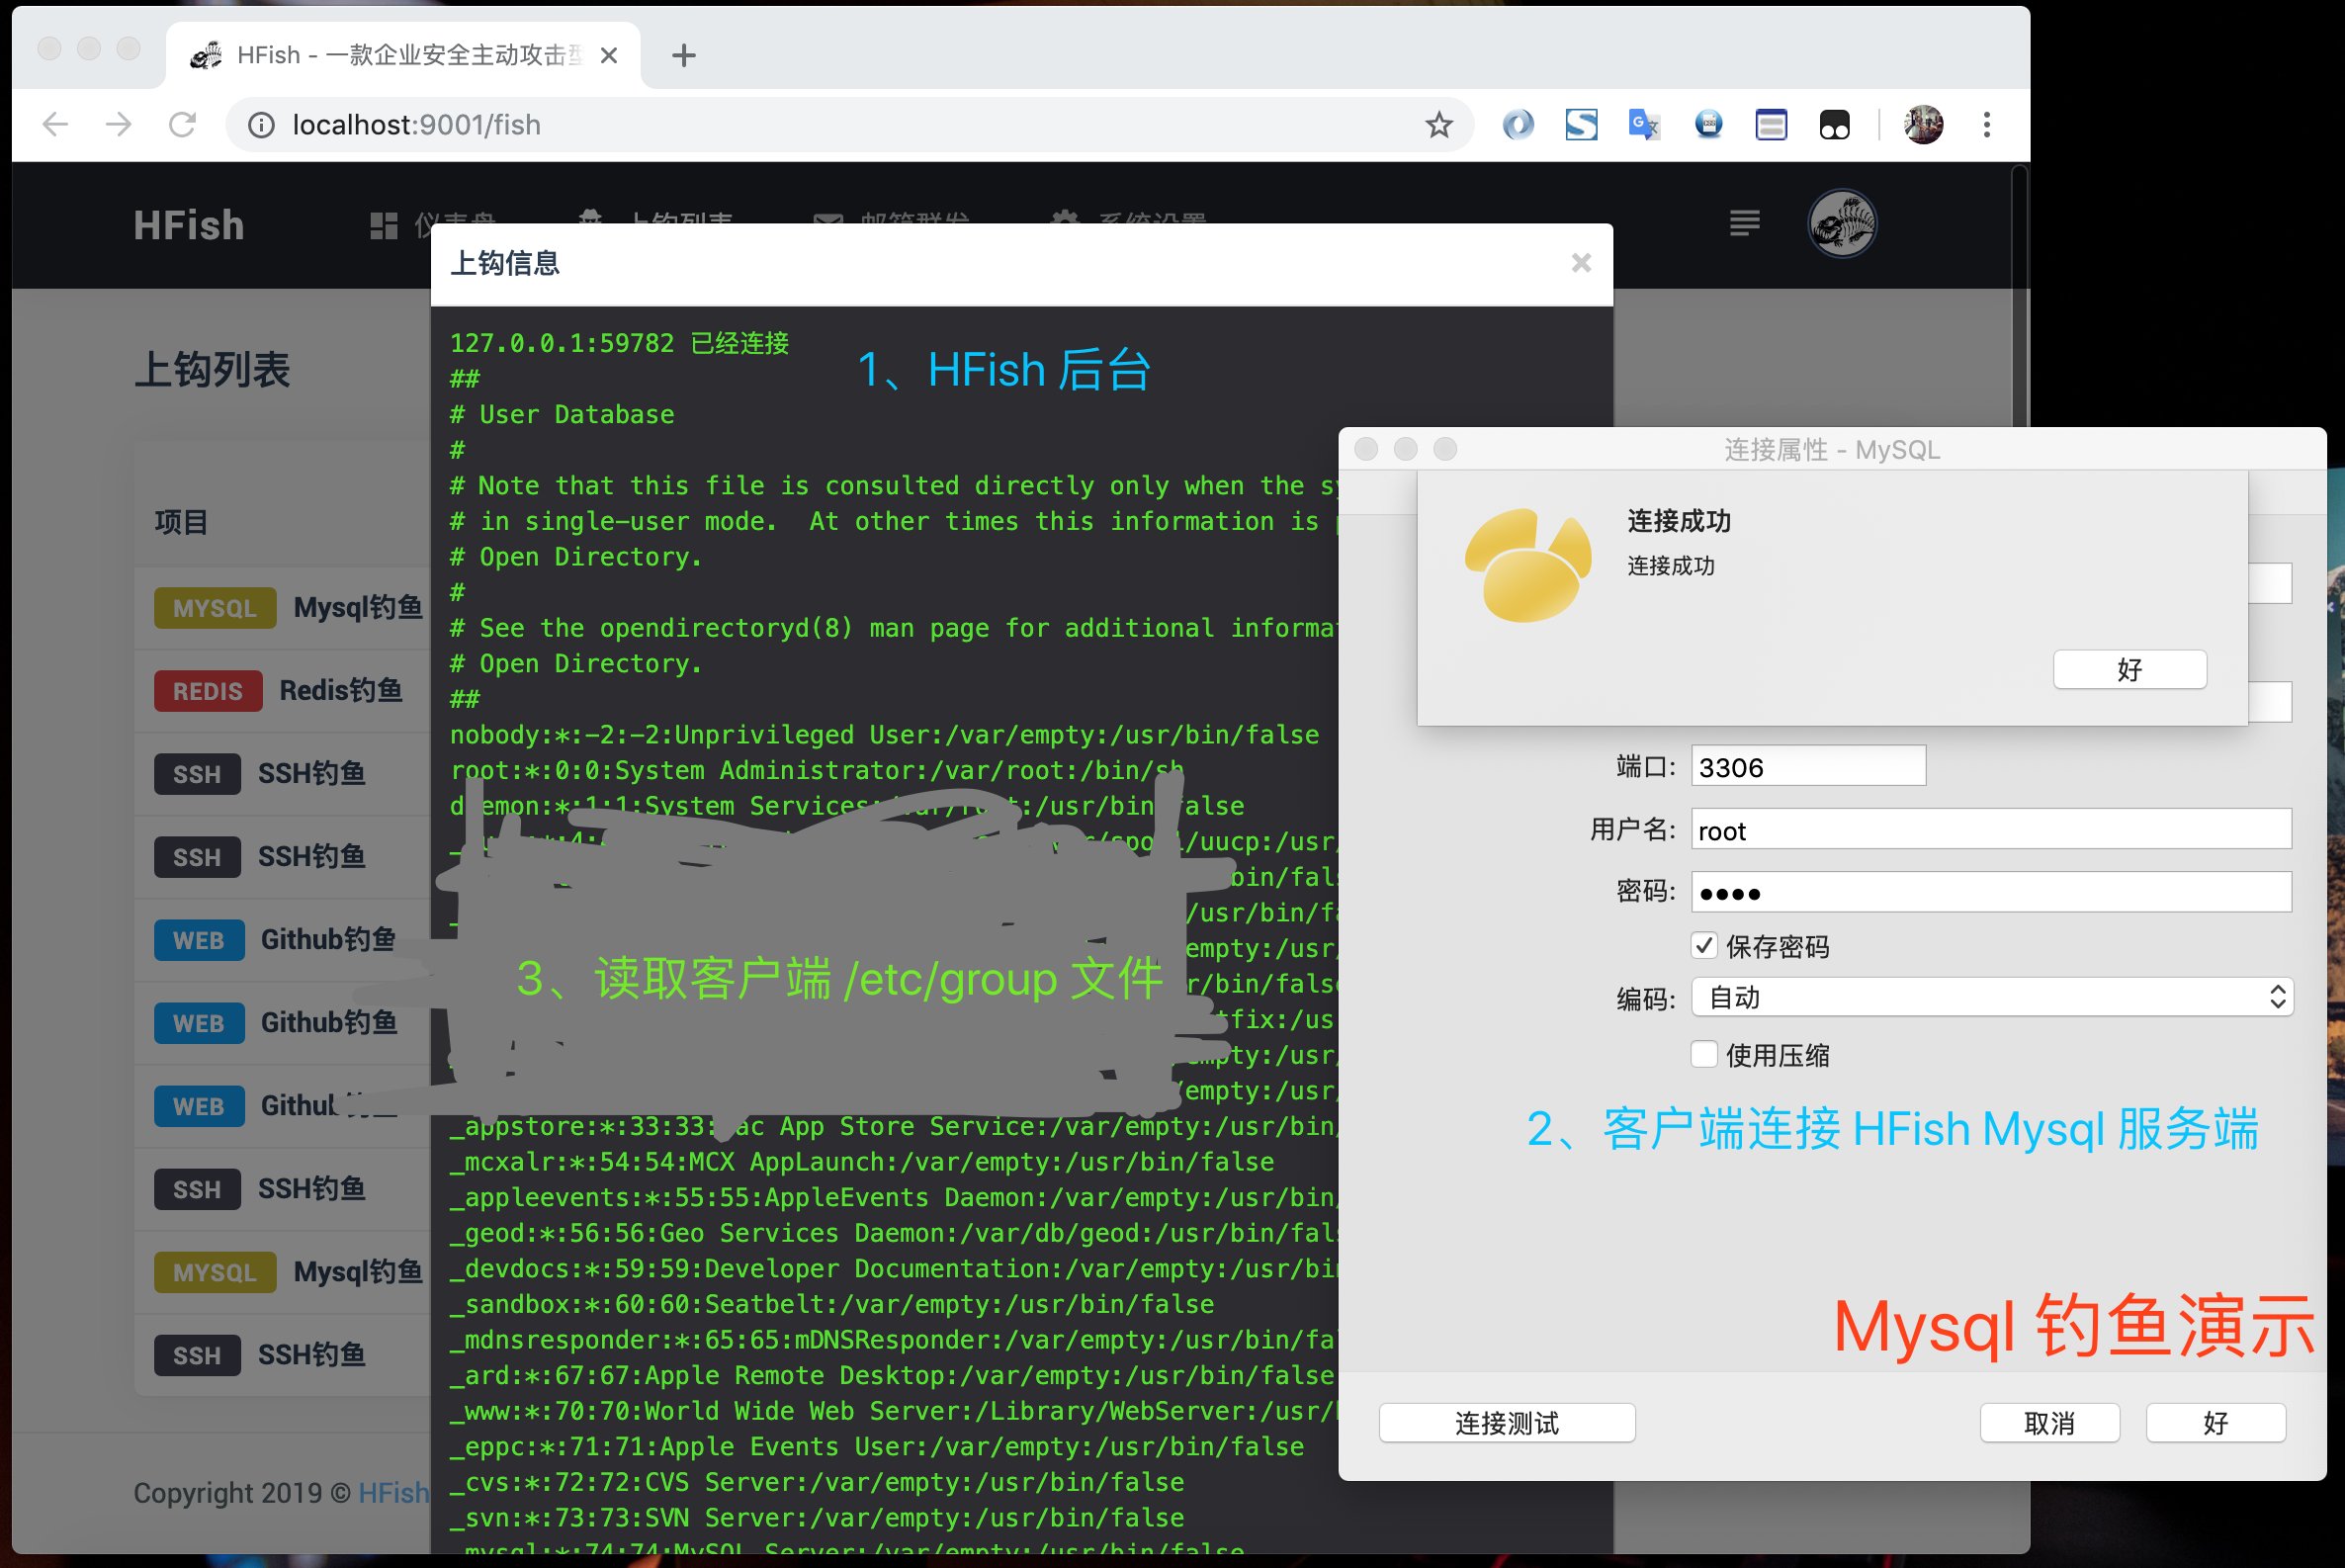Screen dimensions: 2345x1568
Task: Reload the localhost:9001/fish page
Action: (x=182, y=125)
